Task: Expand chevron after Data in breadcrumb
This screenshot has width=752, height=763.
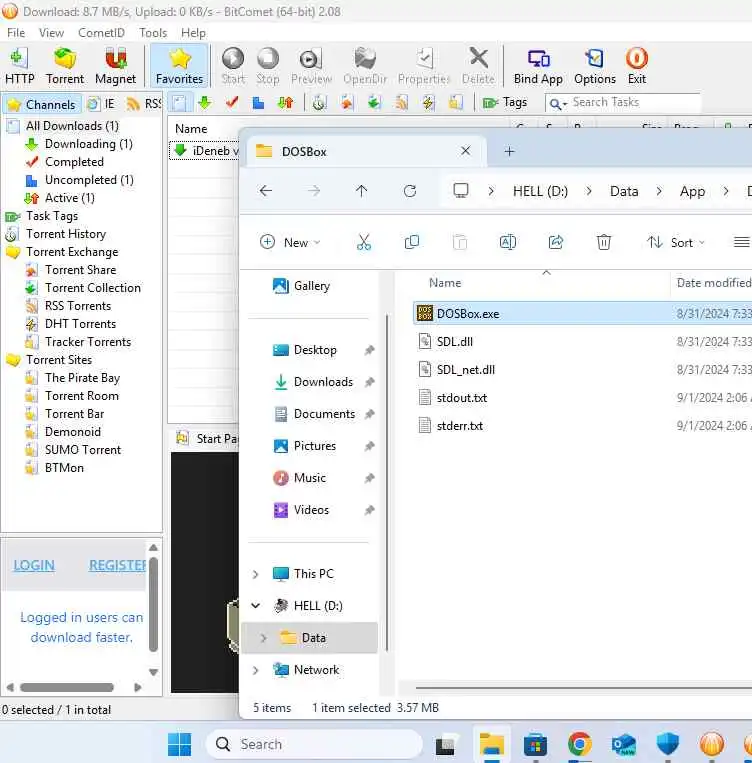Action: (659, 191)
